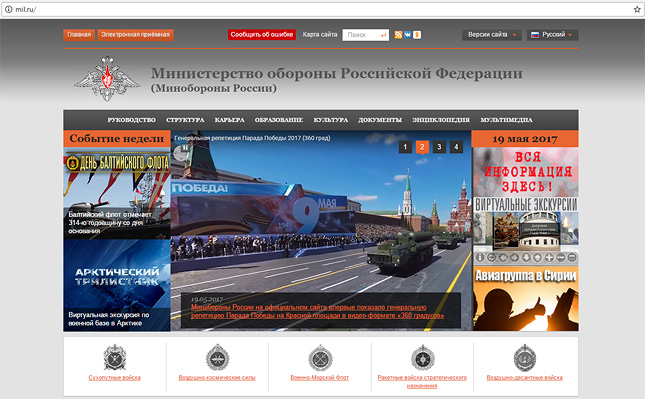Click the red Сообщить об ошибке button
This screenshot has height=399, width=645.
pyautogui.click(x=262, y=35)
